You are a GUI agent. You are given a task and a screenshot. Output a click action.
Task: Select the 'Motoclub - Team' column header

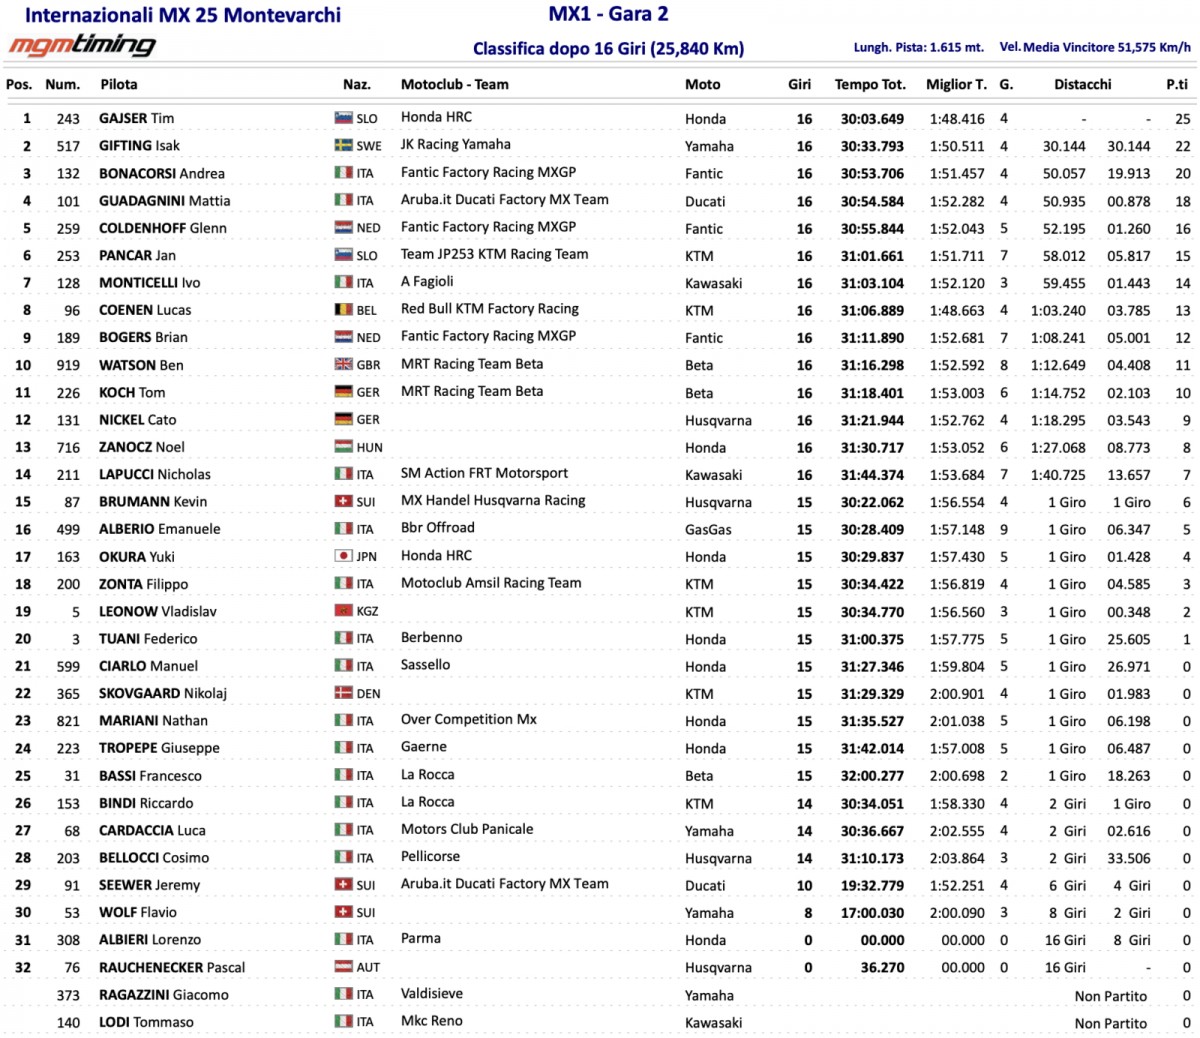pos(455,85)
